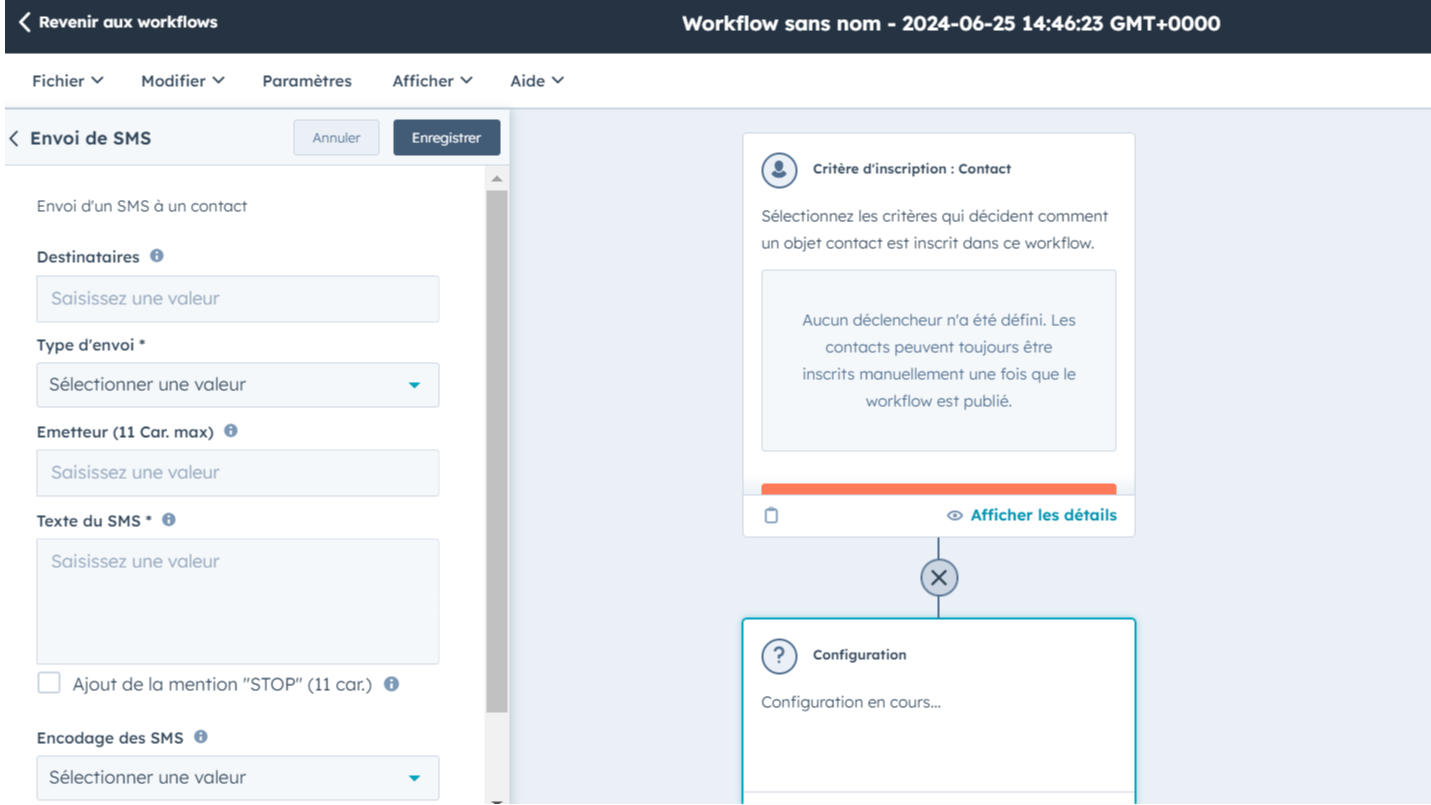Click the side panel vertical scrollbar
1431x805 pixels.
tap(496, 450)
